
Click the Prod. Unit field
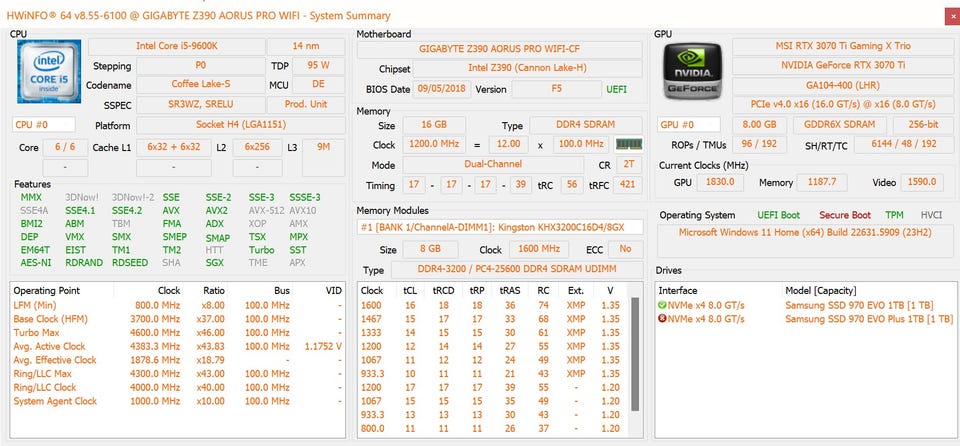click(x=306, y=104)
